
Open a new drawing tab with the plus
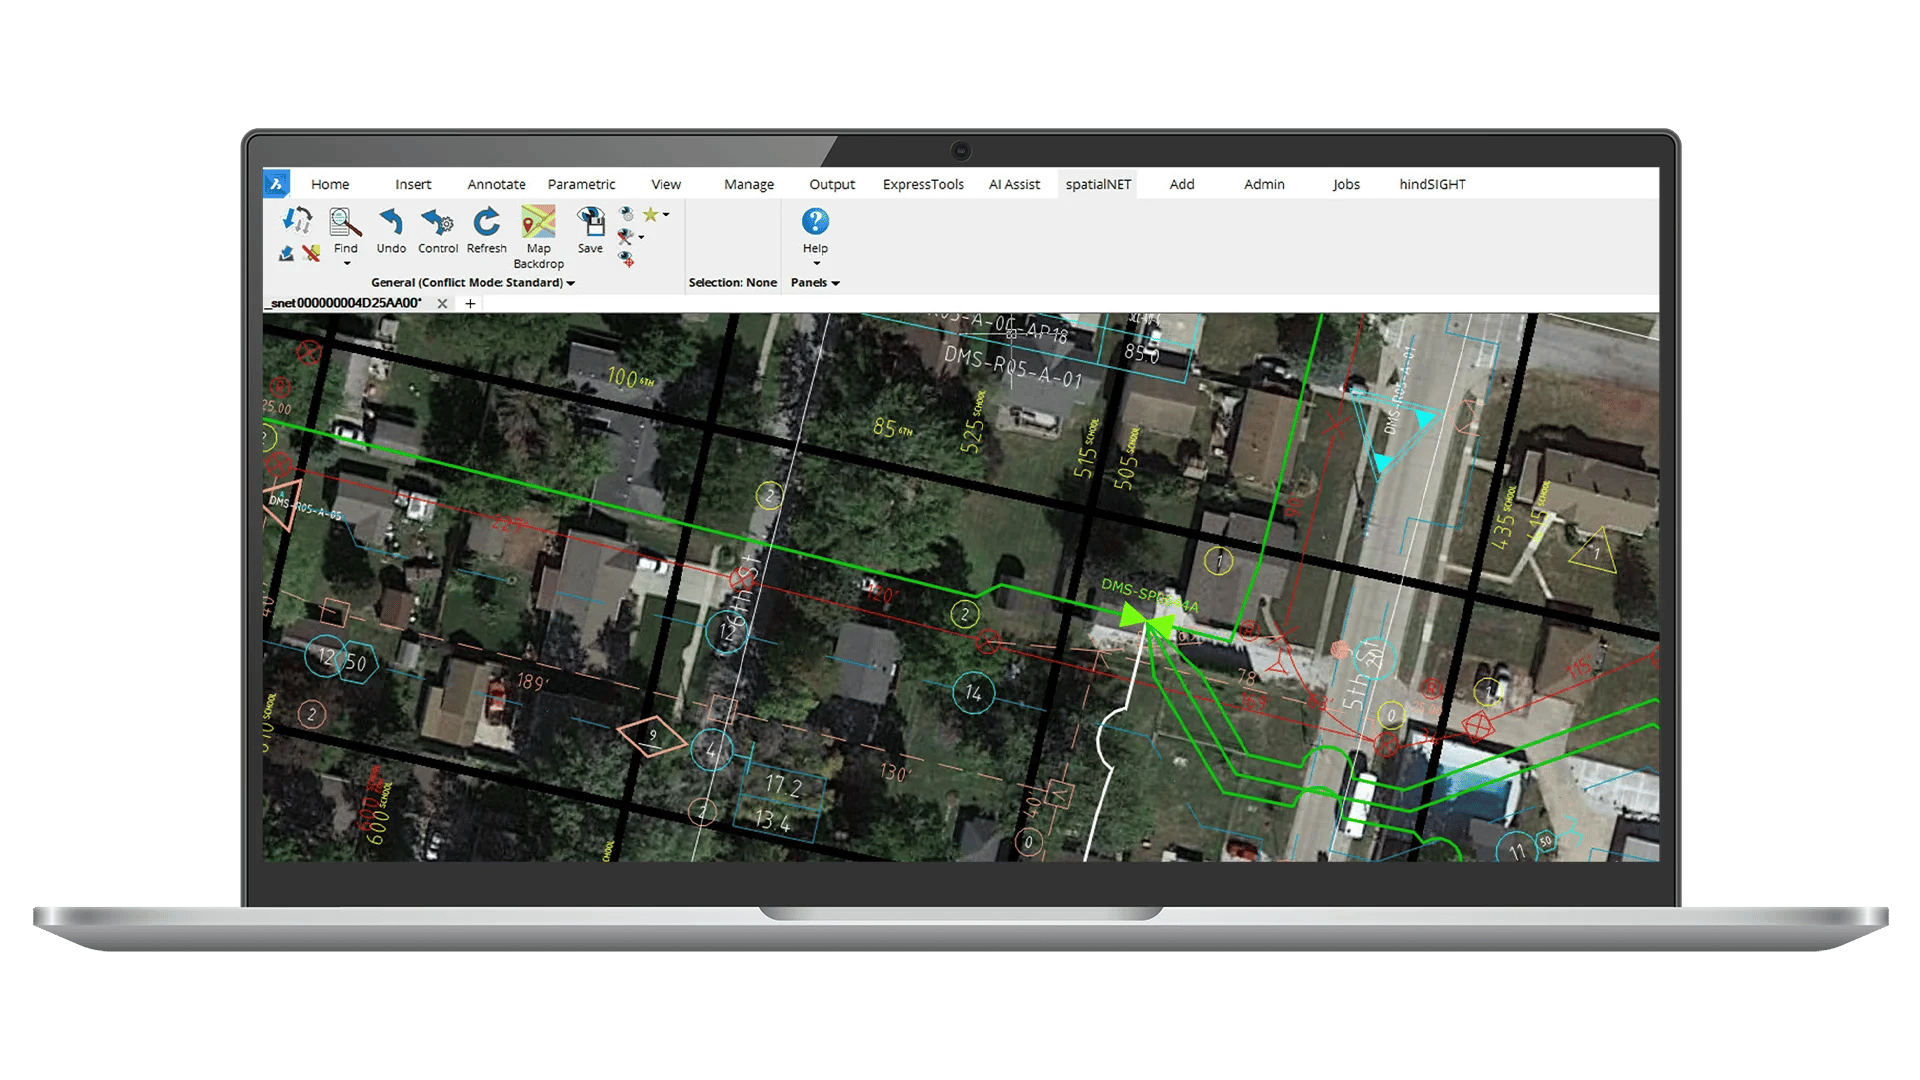click(x=470, y=303)
